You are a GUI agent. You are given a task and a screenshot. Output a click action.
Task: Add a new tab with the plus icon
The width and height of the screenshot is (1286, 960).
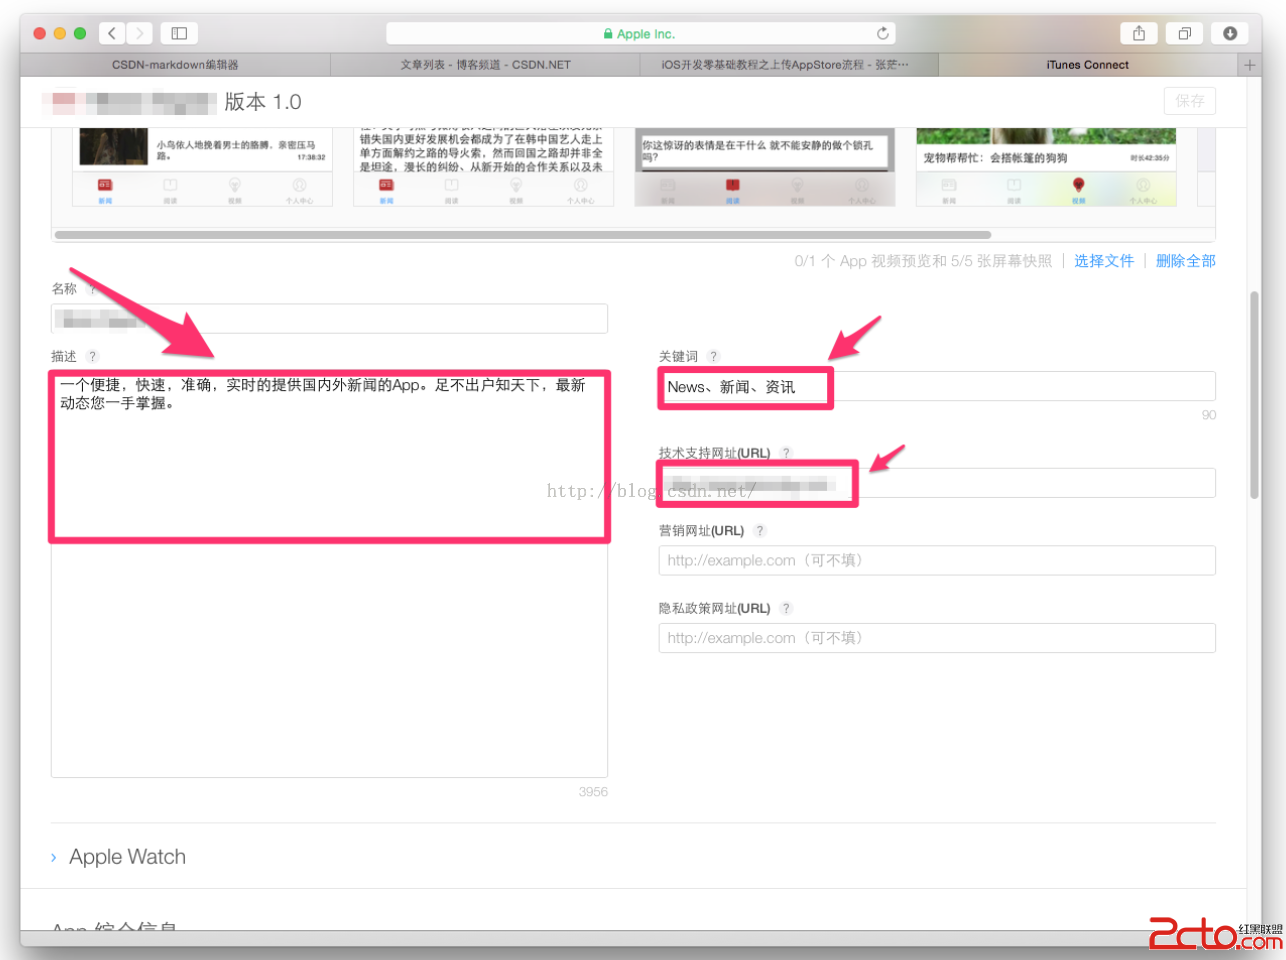point(1249,65)
